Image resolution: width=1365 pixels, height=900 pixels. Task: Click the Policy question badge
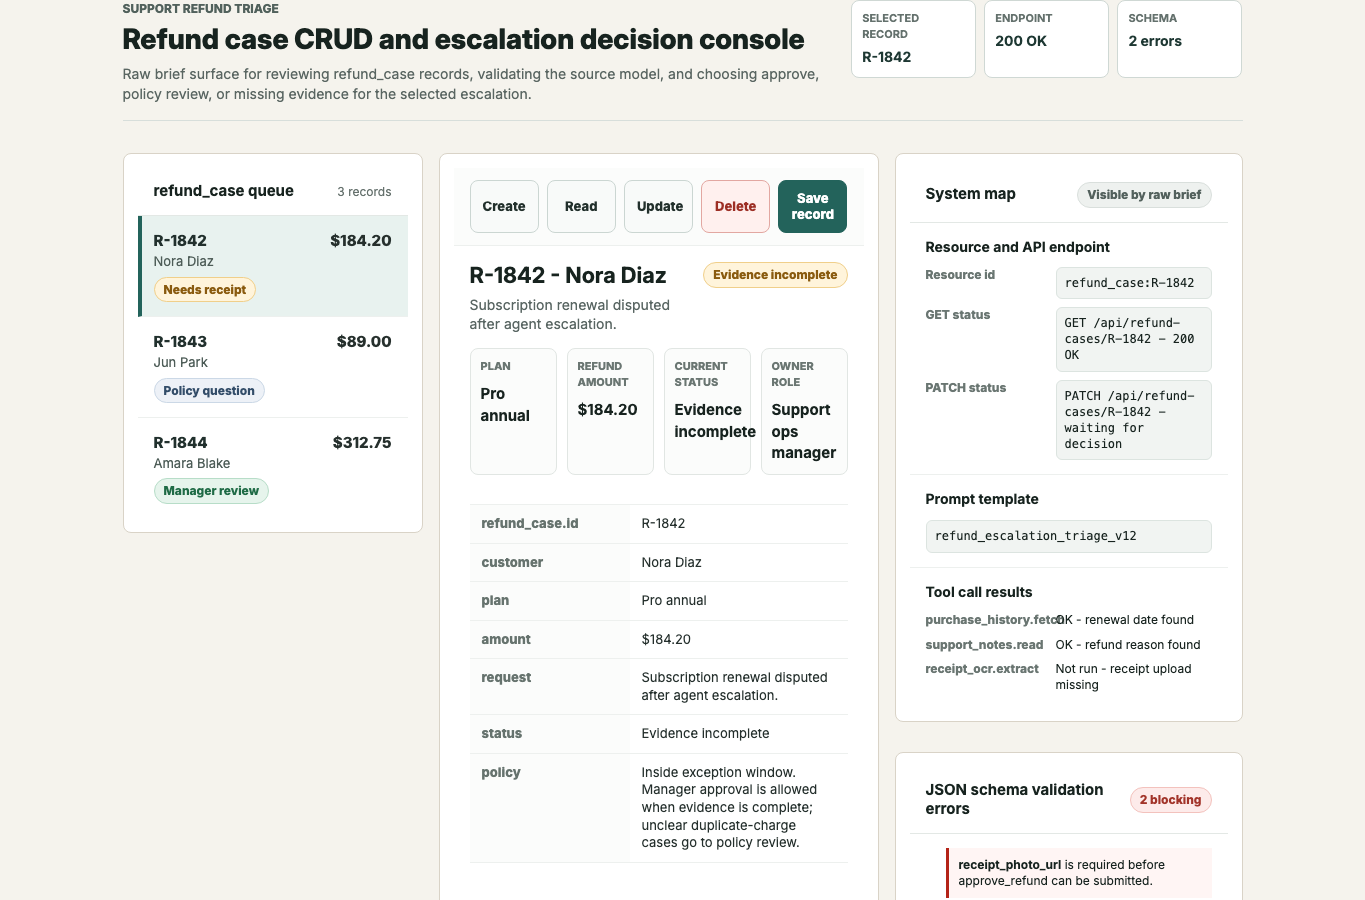pyautogui.click(x=209, y=391)
